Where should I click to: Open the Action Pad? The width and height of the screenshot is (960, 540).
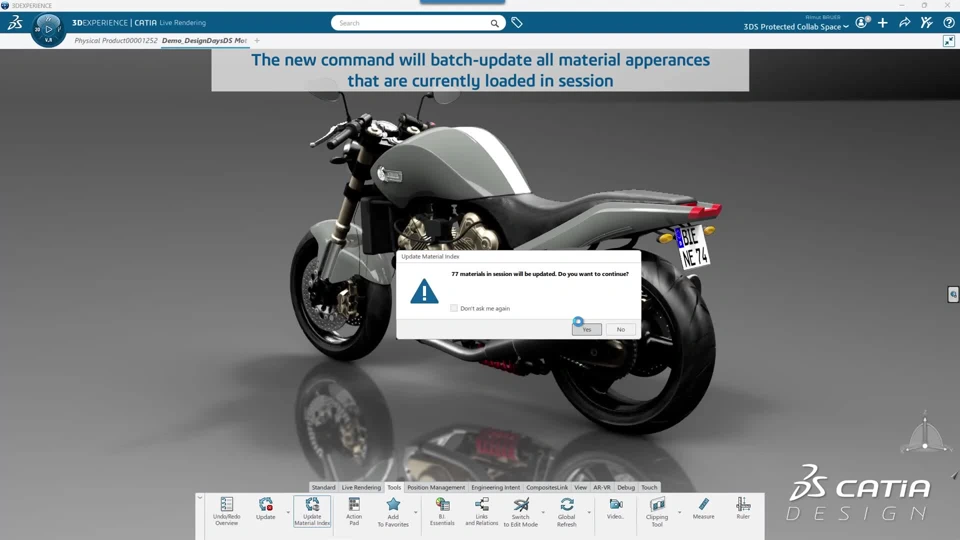pos(354,511)
